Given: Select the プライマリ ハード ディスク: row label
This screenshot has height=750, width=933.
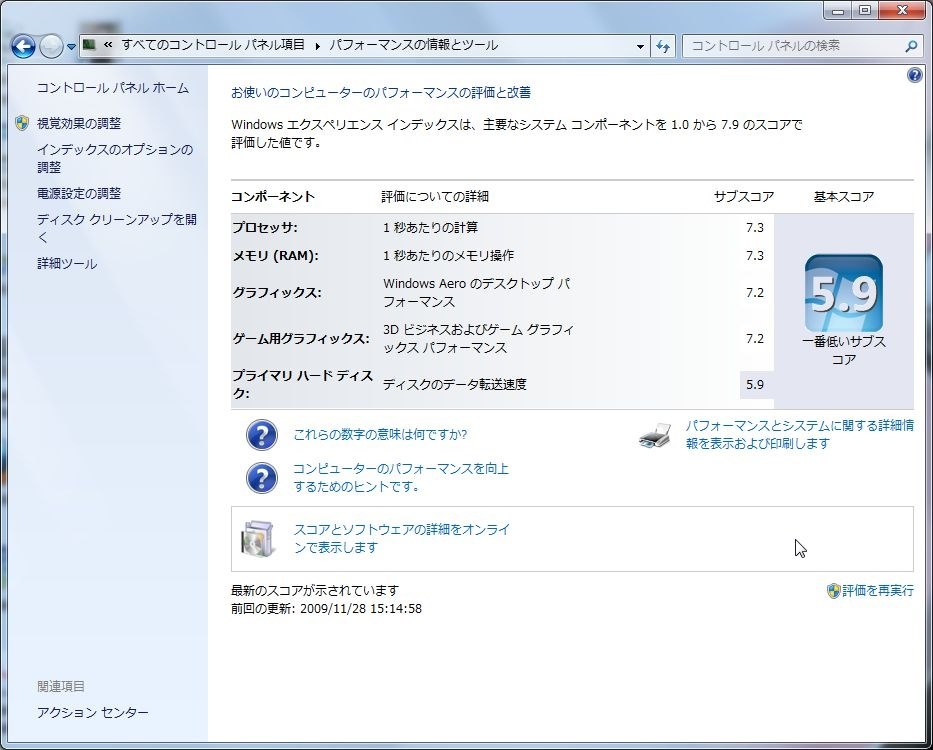Looking at the screenshot, I should click(302, 385).
